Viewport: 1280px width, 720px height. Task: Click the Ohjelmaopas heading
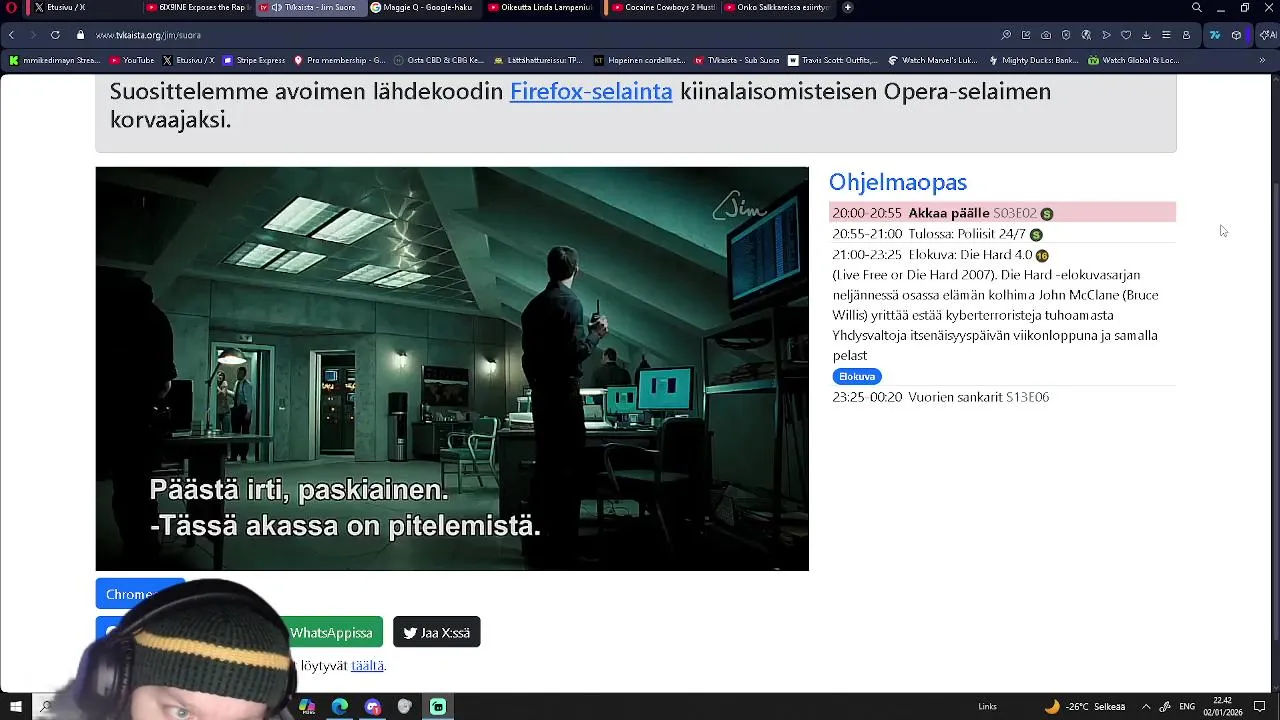coord(898,182)
